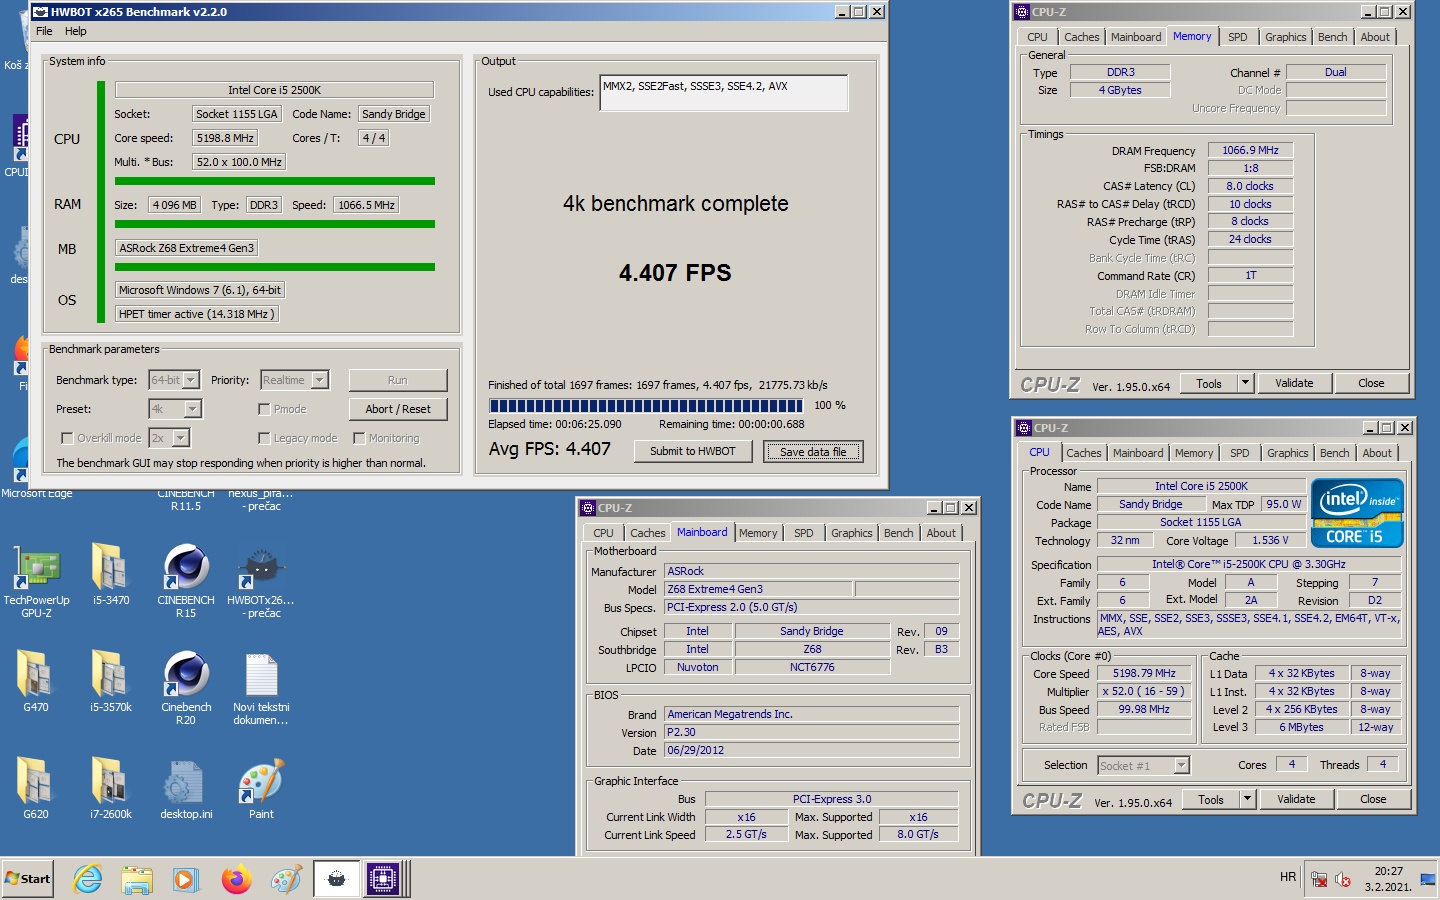Open the Help menu

(x=76, y=31)
